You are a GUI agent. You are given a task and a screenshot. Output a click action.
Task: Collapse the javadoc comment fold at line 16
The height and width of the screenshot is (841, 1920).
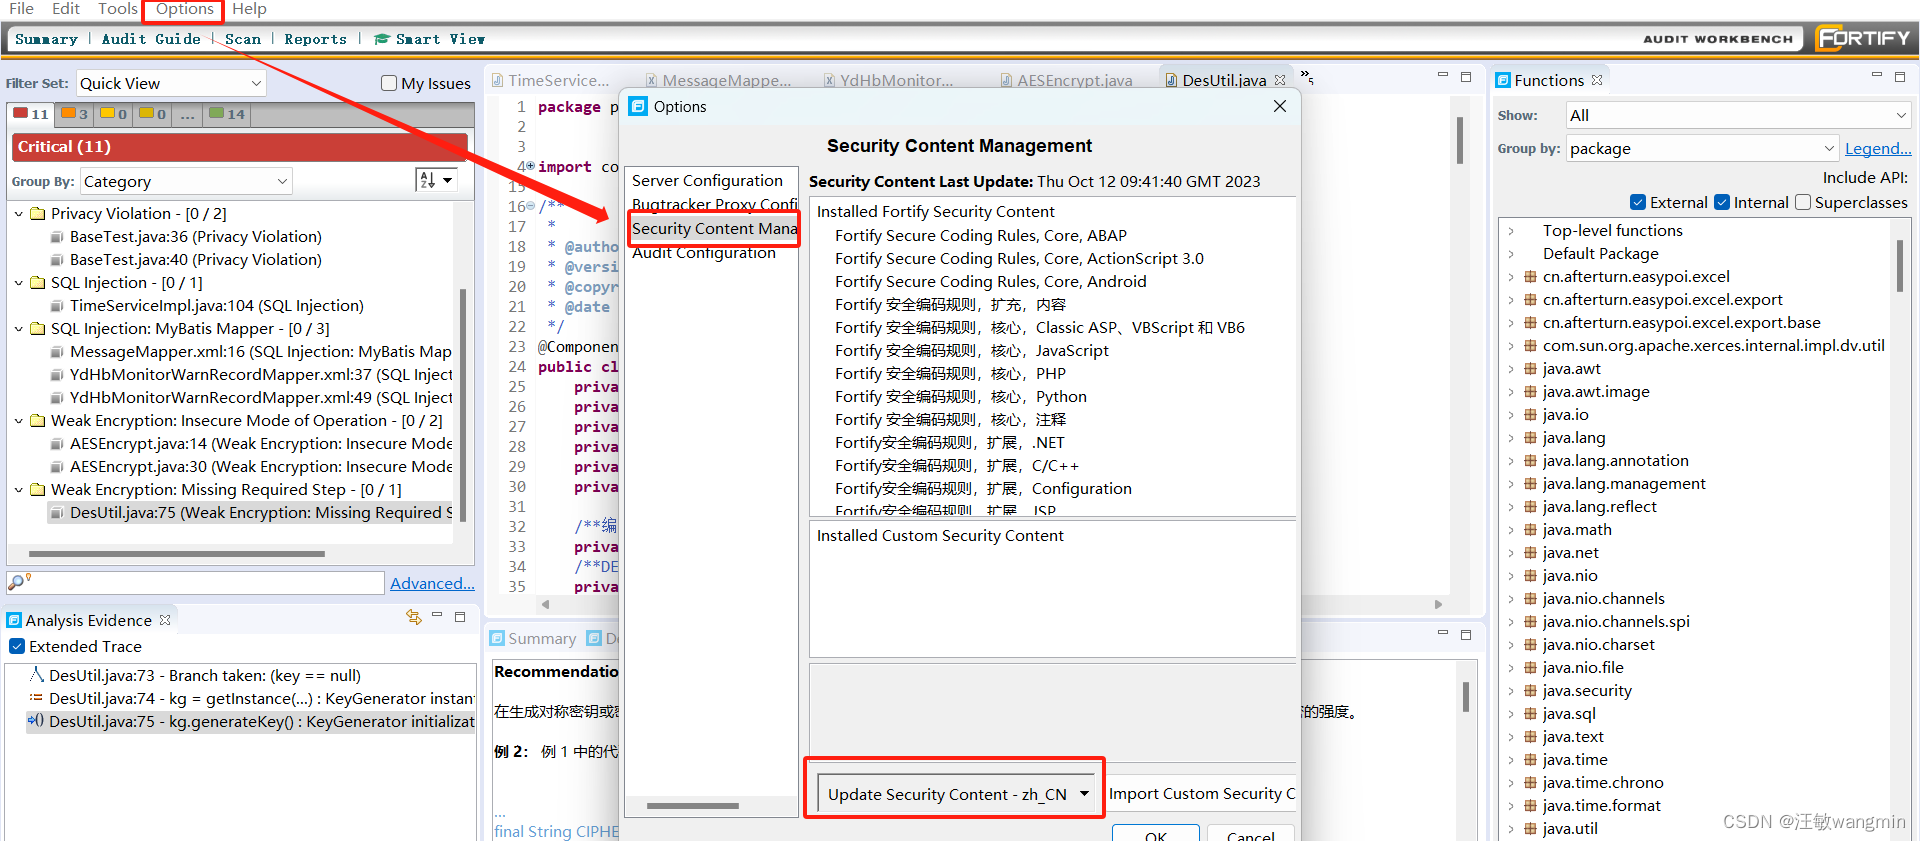pos(530,207)
